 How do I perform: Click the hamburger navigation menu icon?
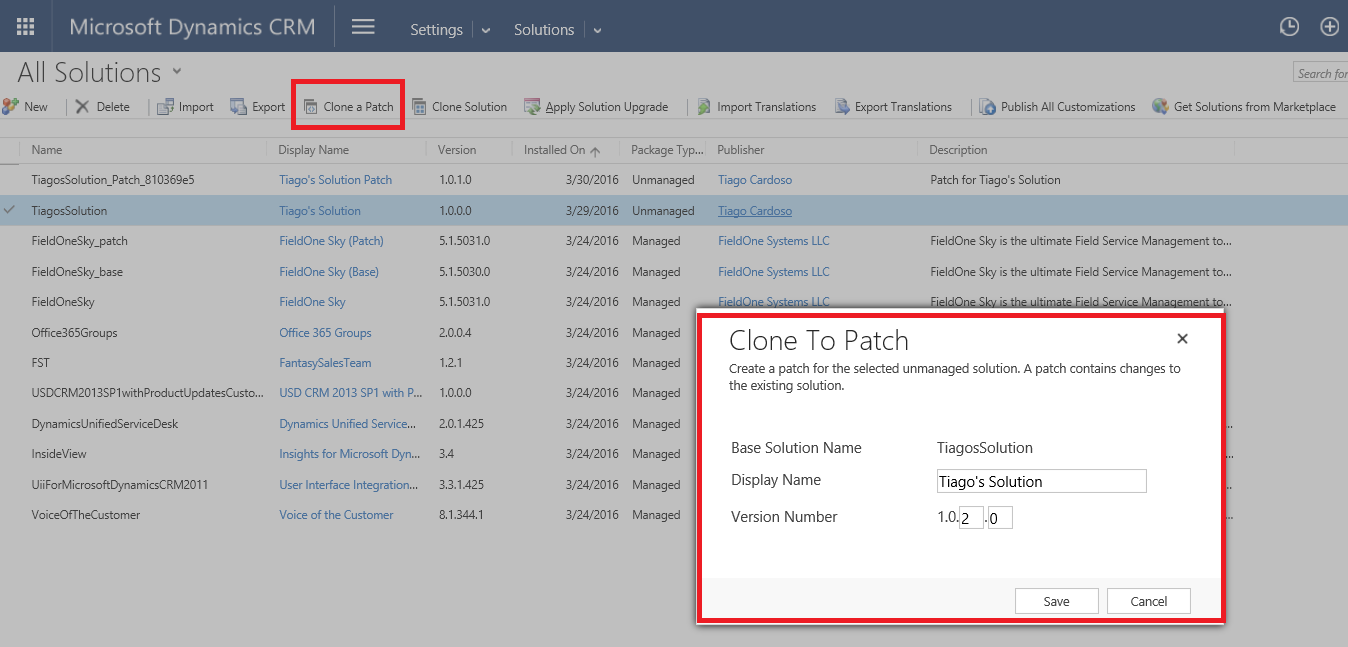[363, 27]
